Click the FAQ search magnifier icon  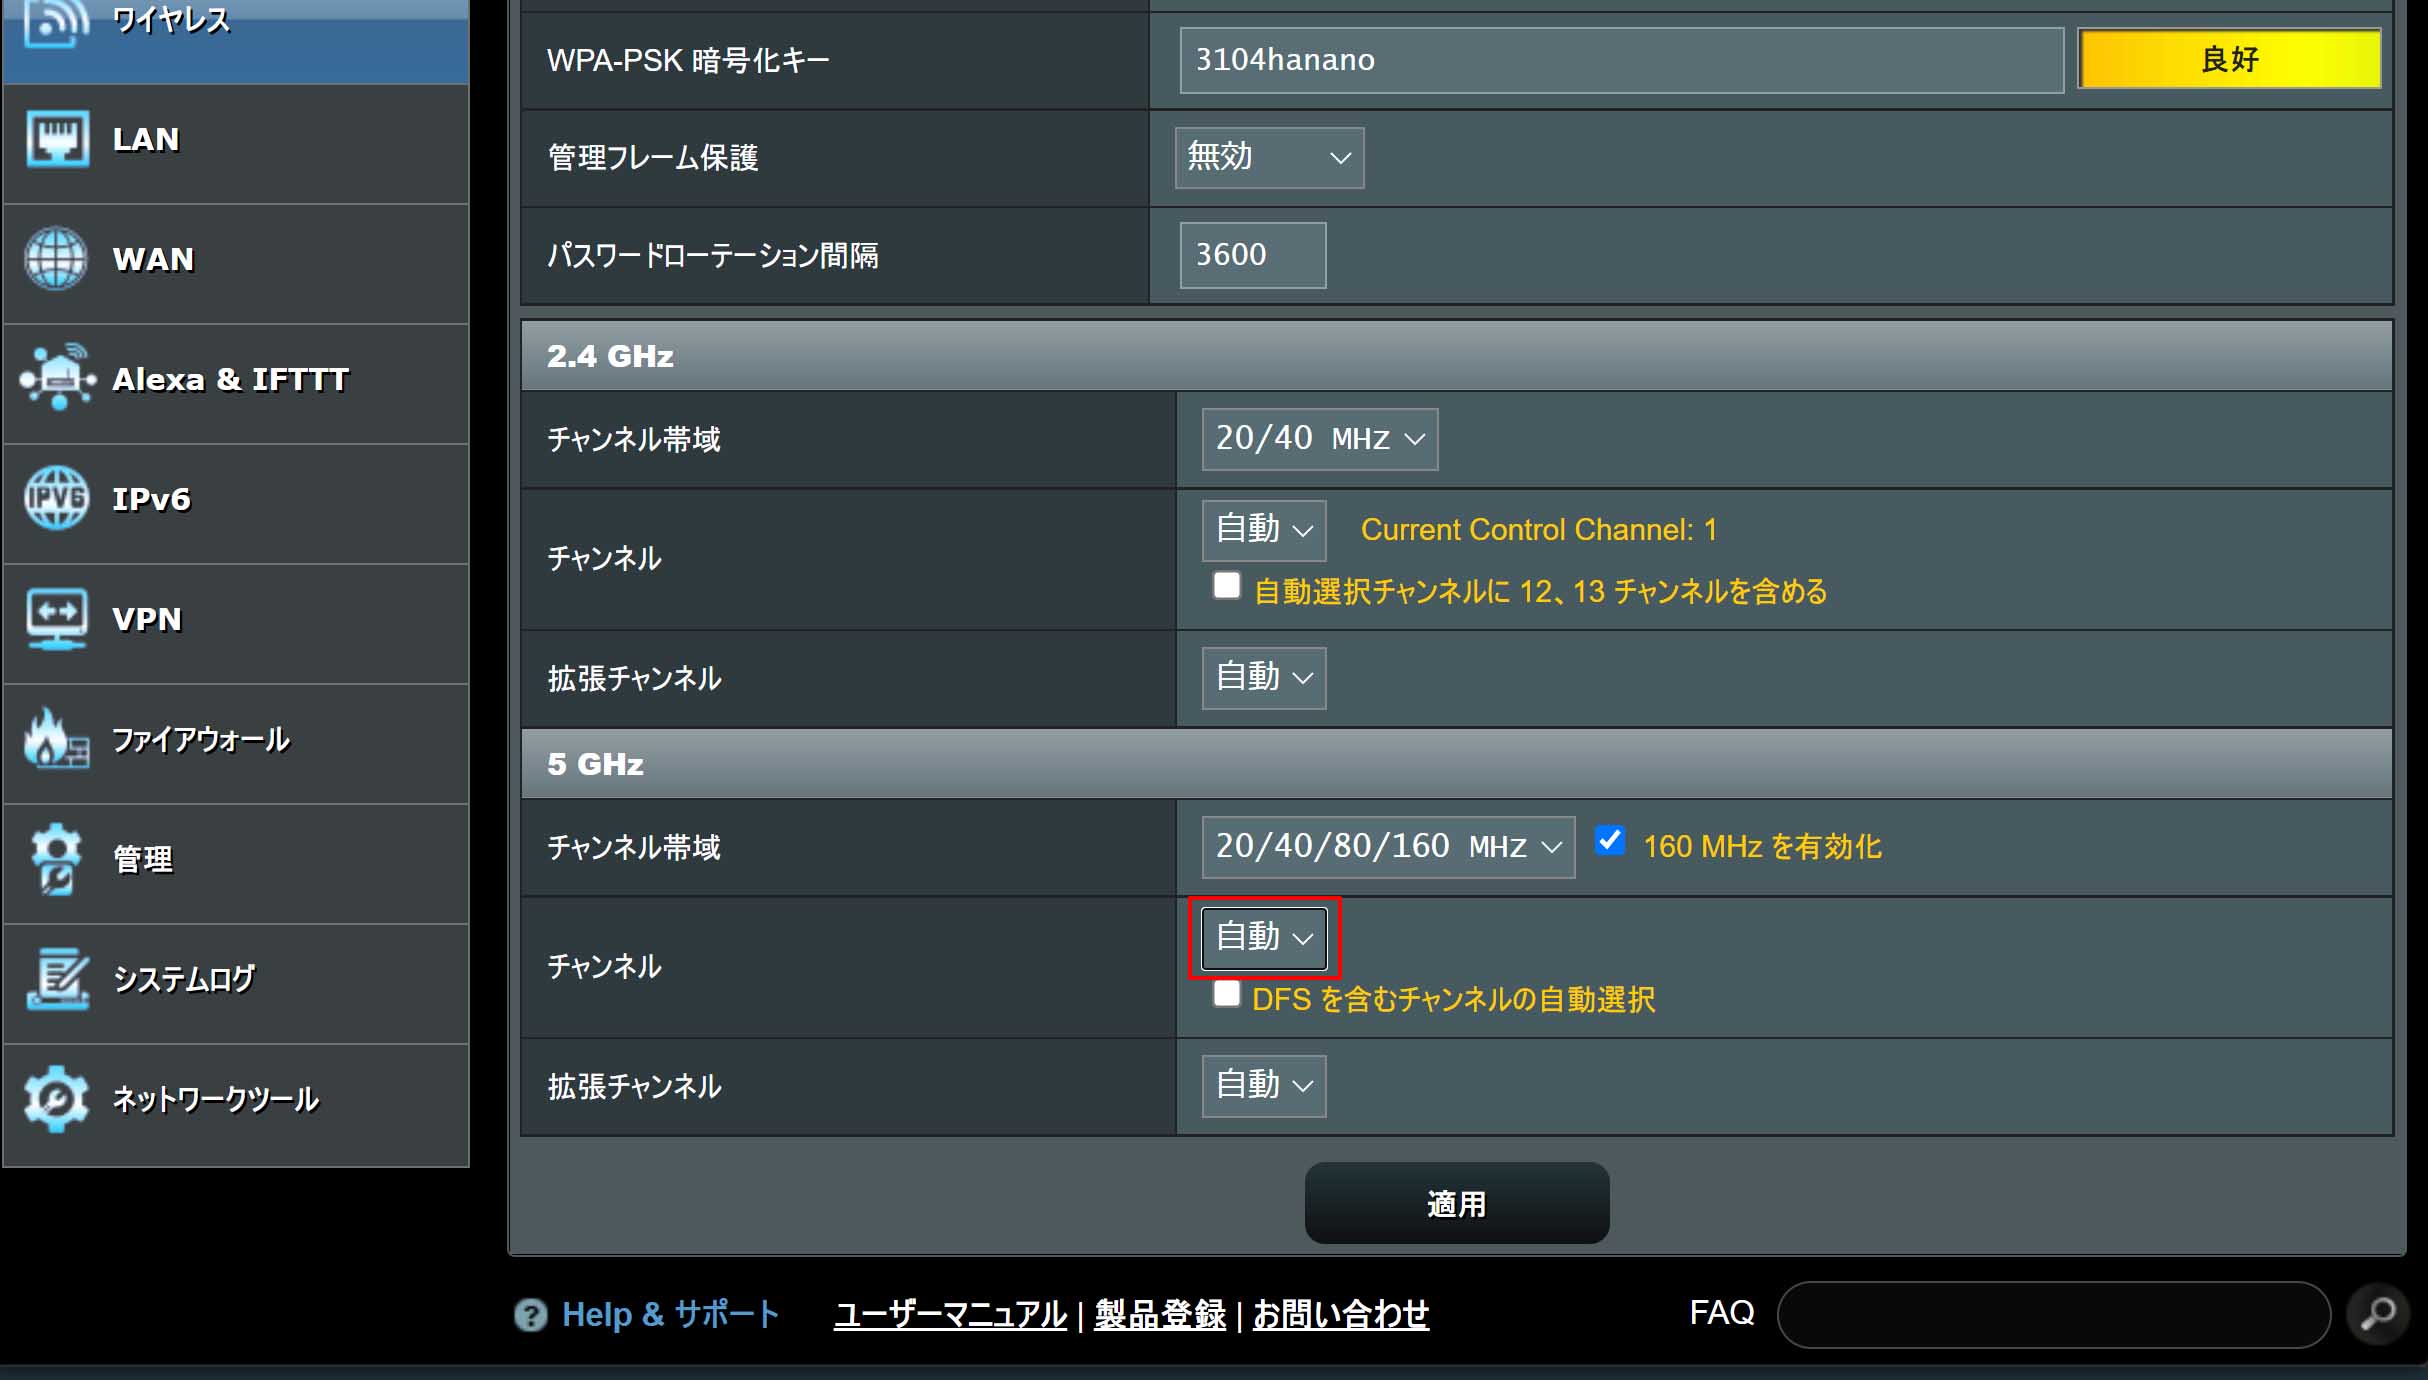coord(2378,1313)
